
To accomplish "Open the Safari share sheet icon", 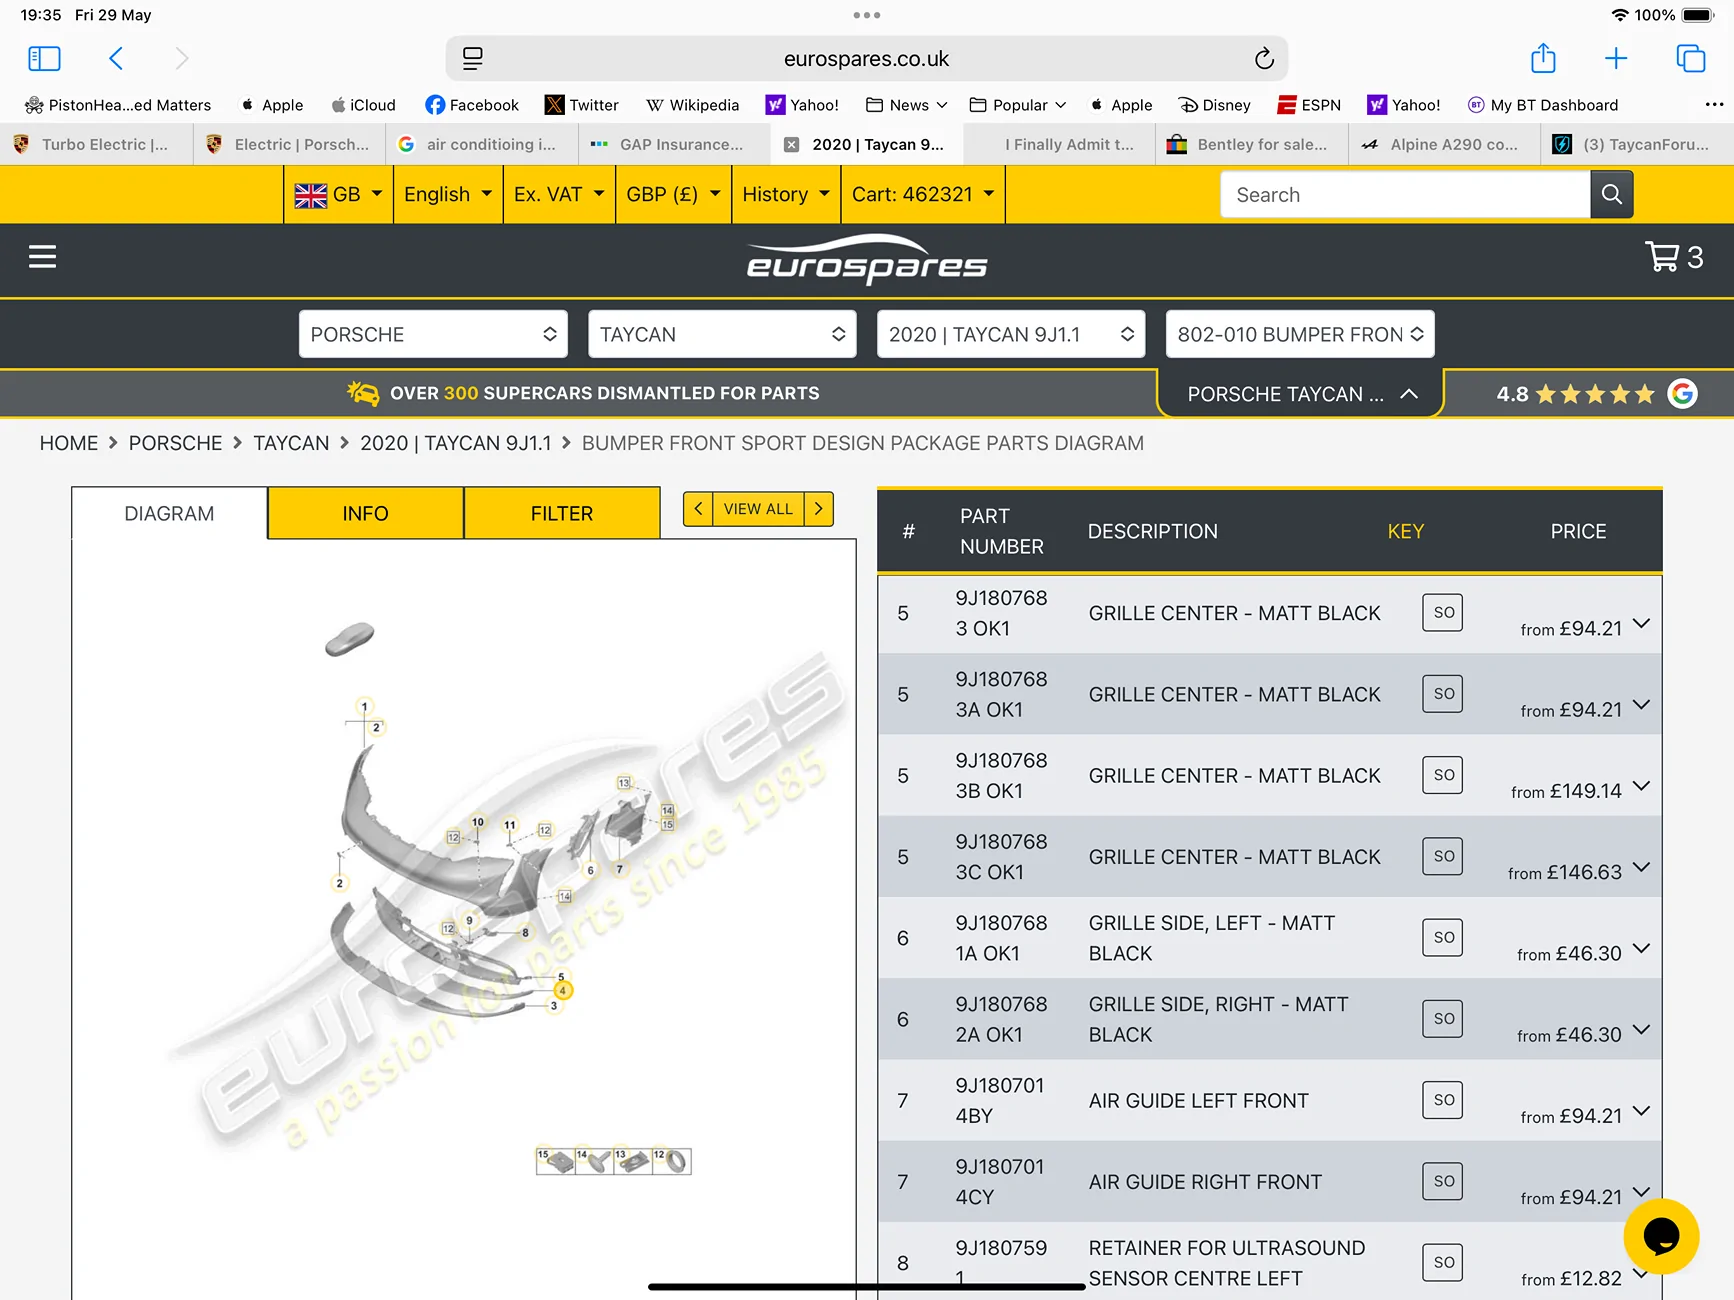I will [1543, 58].
